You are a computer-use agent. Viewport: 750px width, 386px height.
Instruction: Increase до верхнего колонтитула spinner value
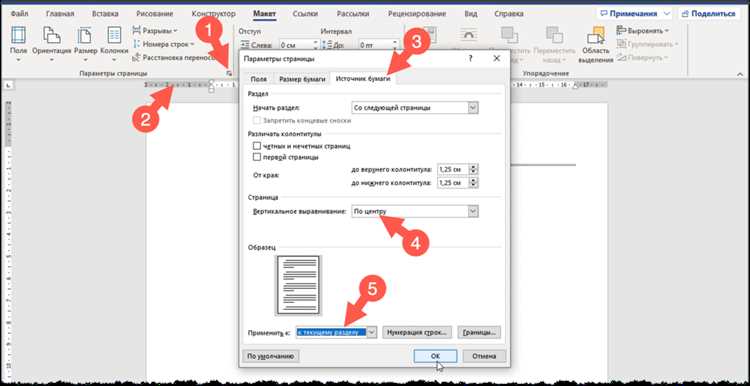click(x=474, y=167)
